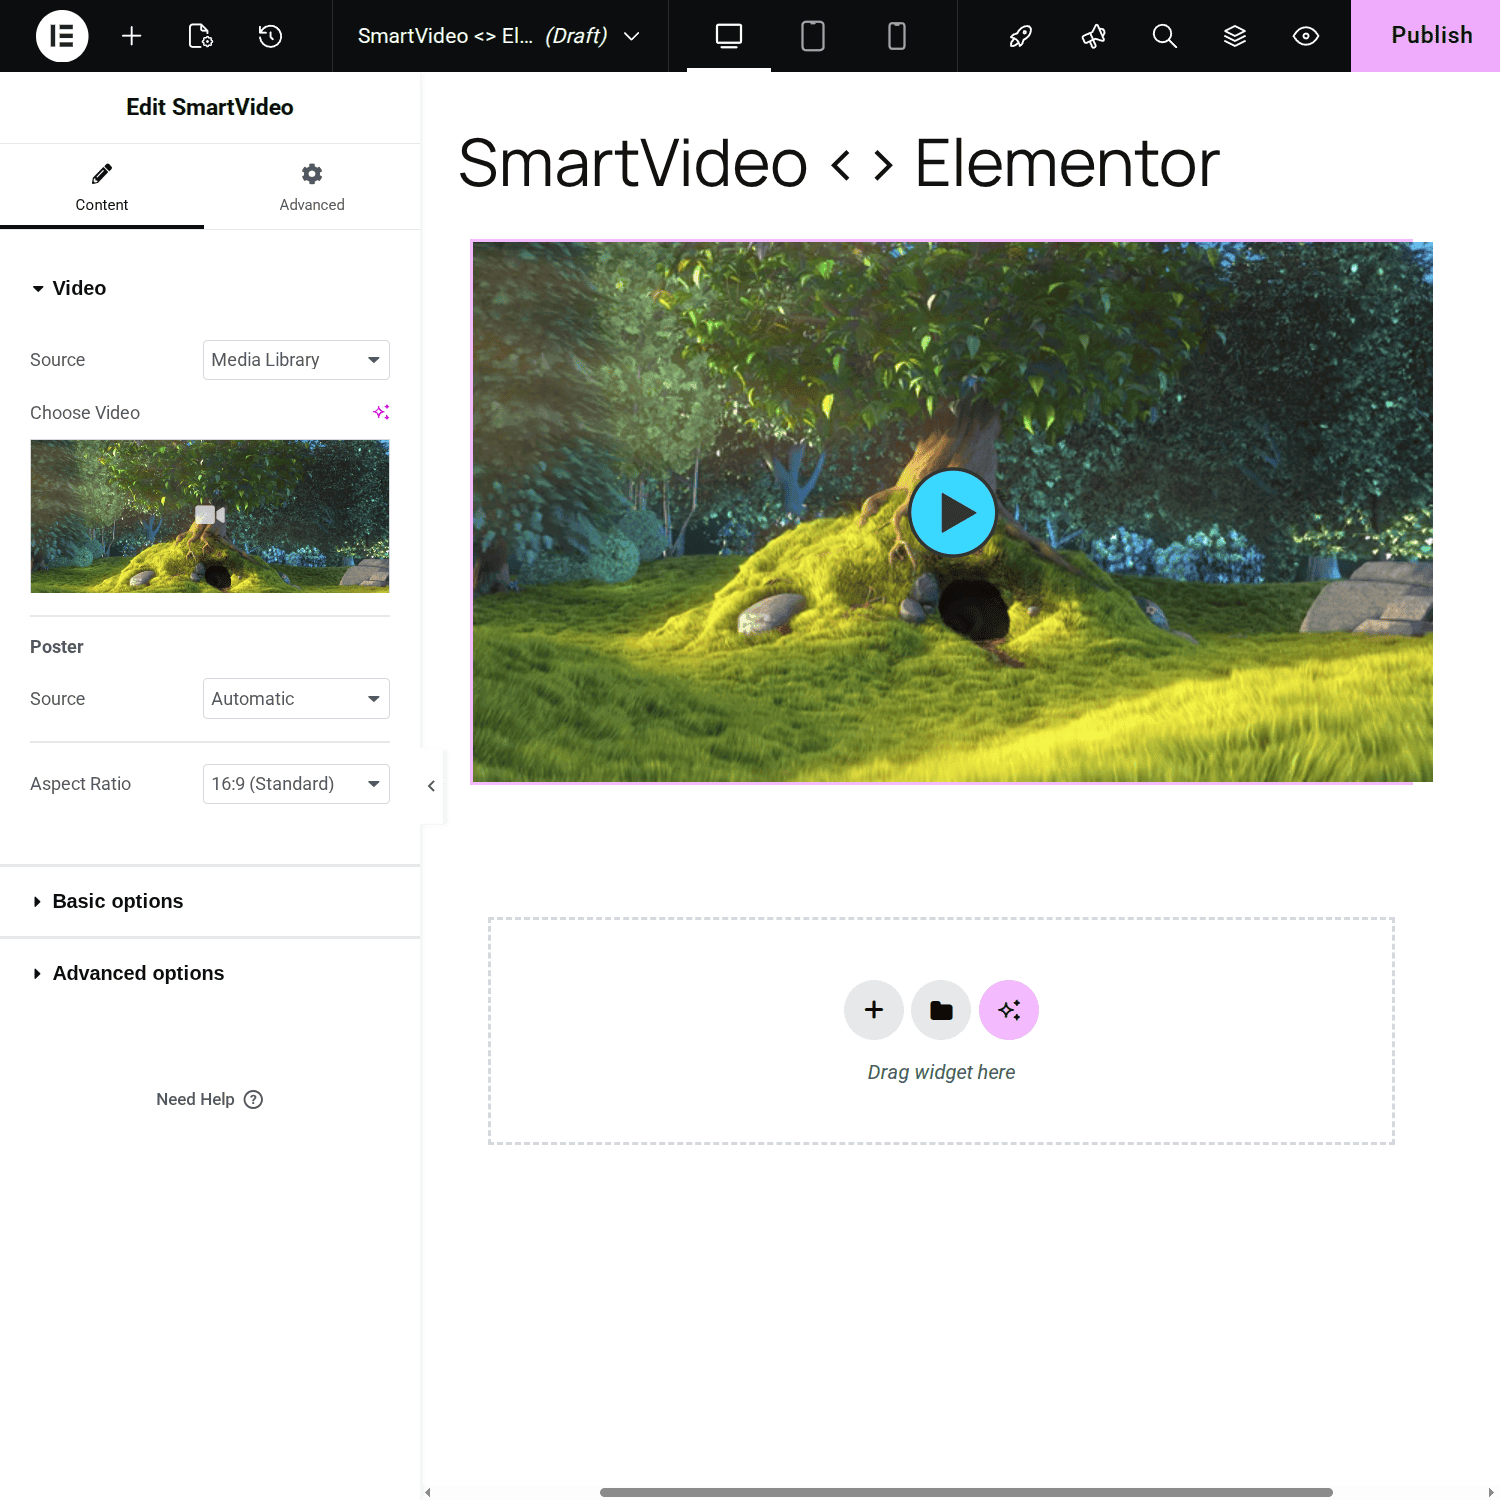Switch to desktop device view
The width and height of the screenshot is (1500, 1500).
click(729, 36)
